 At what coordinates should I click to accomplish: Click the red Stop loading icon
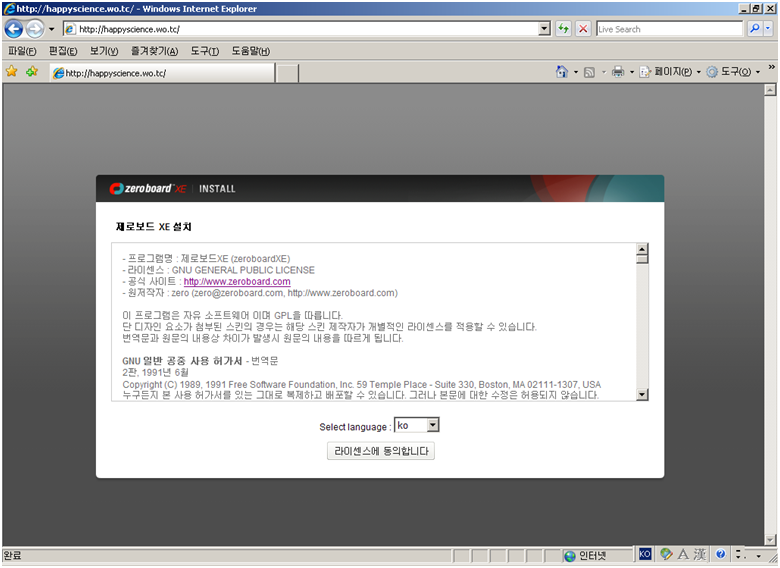[x=583, y=29]
